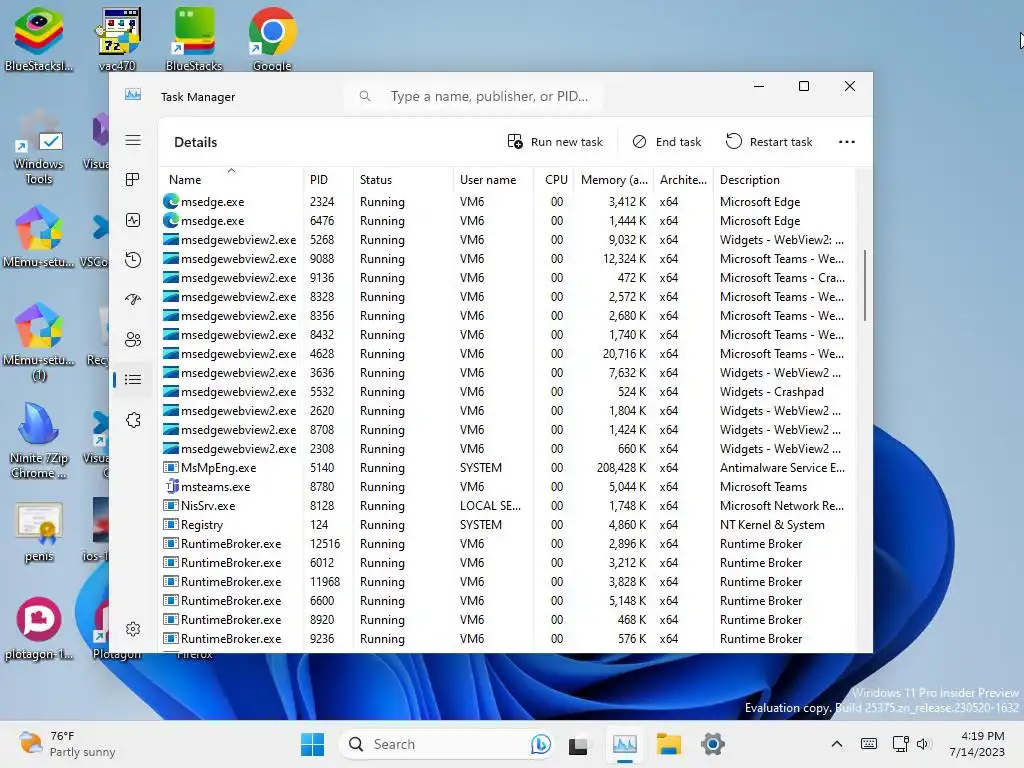The image size is (1024, 768).
Task: Sort by the PID column header
Action: (328, 180)
